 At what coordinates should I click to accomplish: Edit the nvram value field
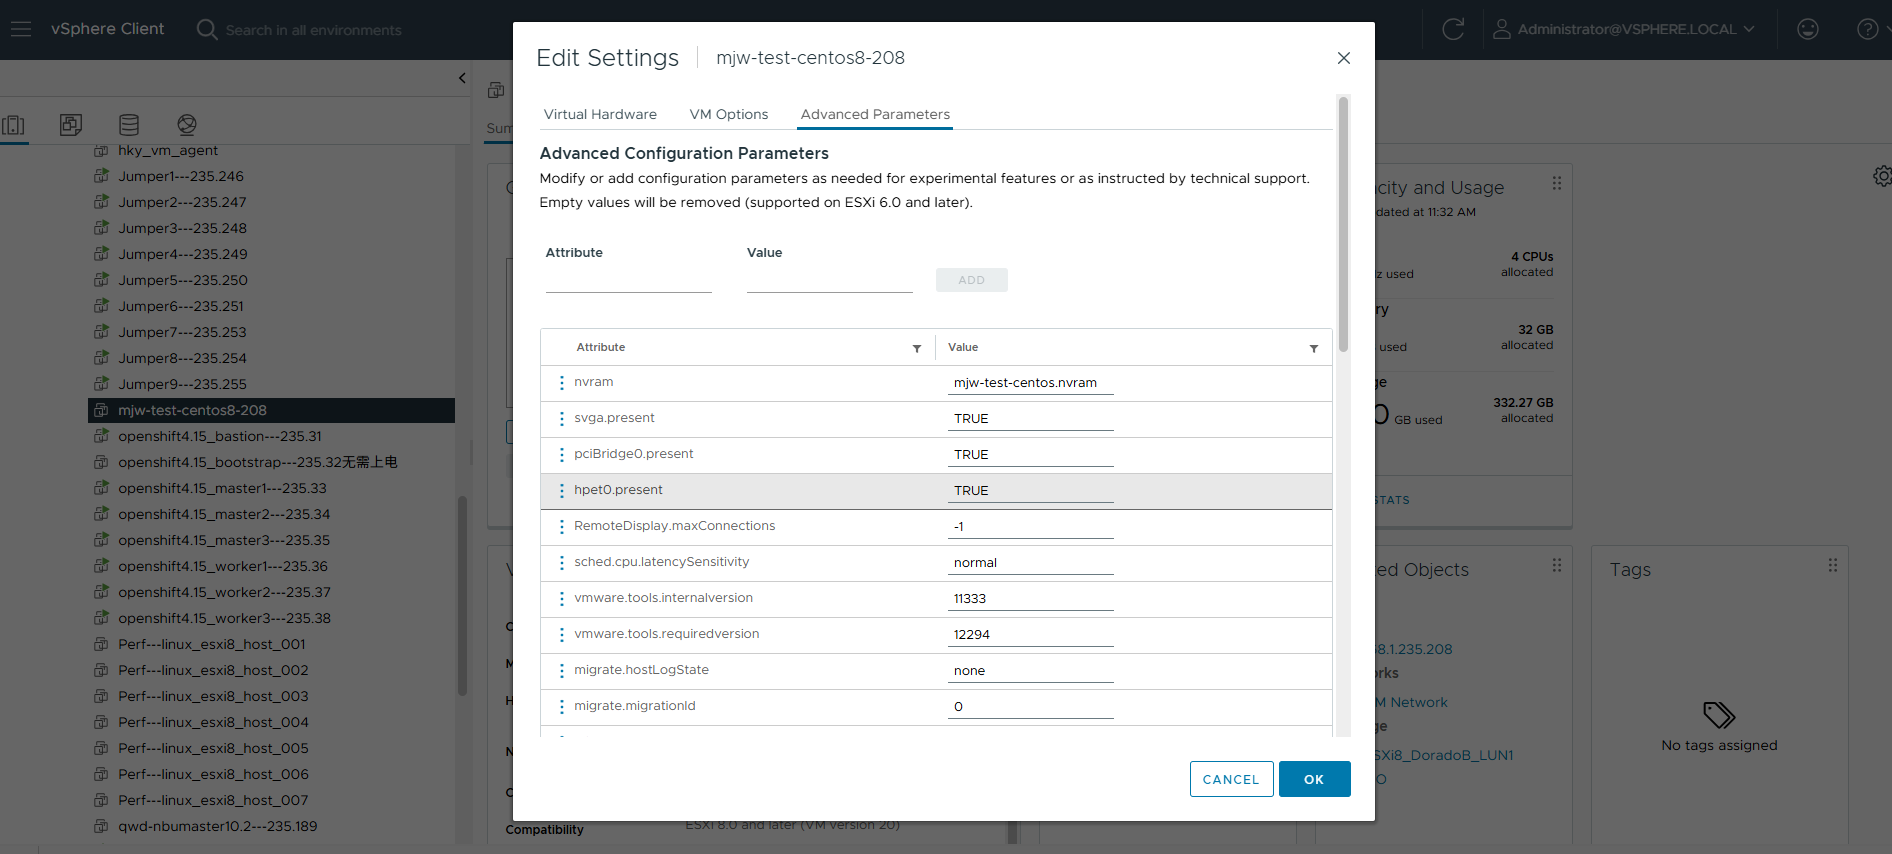pyautogui.click(x=1031, y=383)
